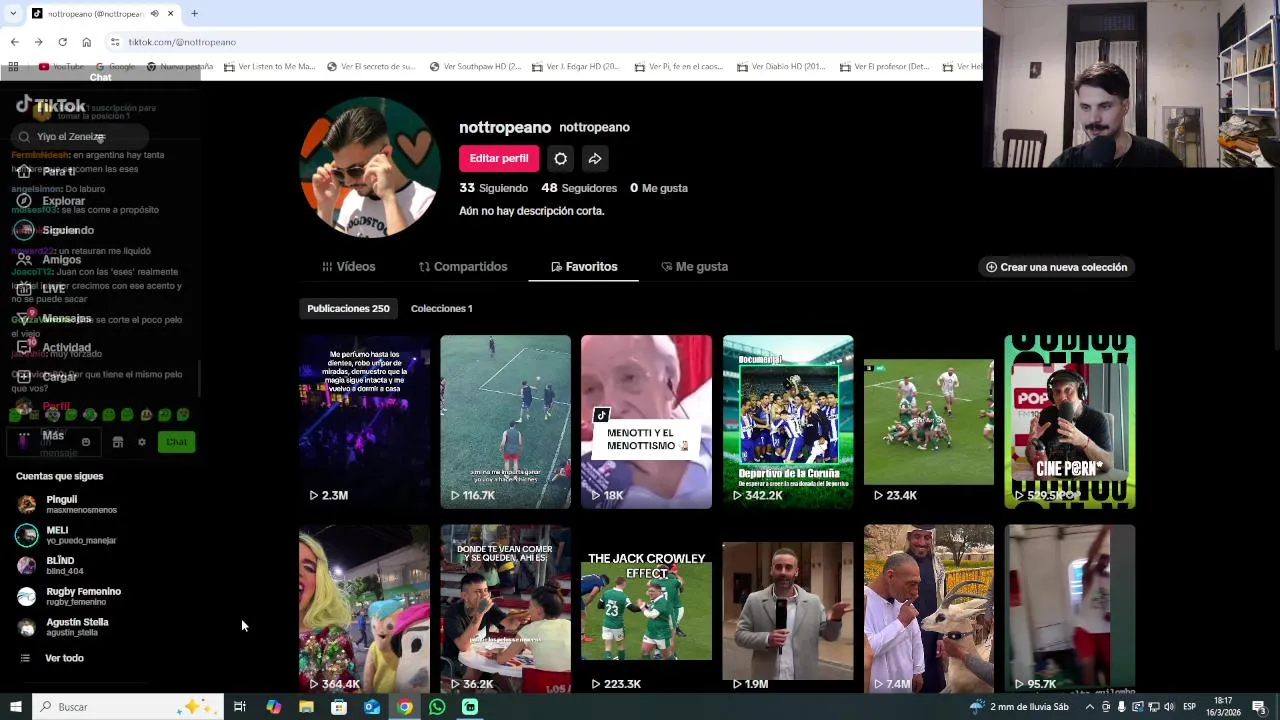Select the Colecciones 1 filter
The width and height of the screenshot is (1280, 720).
[x=441, y=309]
